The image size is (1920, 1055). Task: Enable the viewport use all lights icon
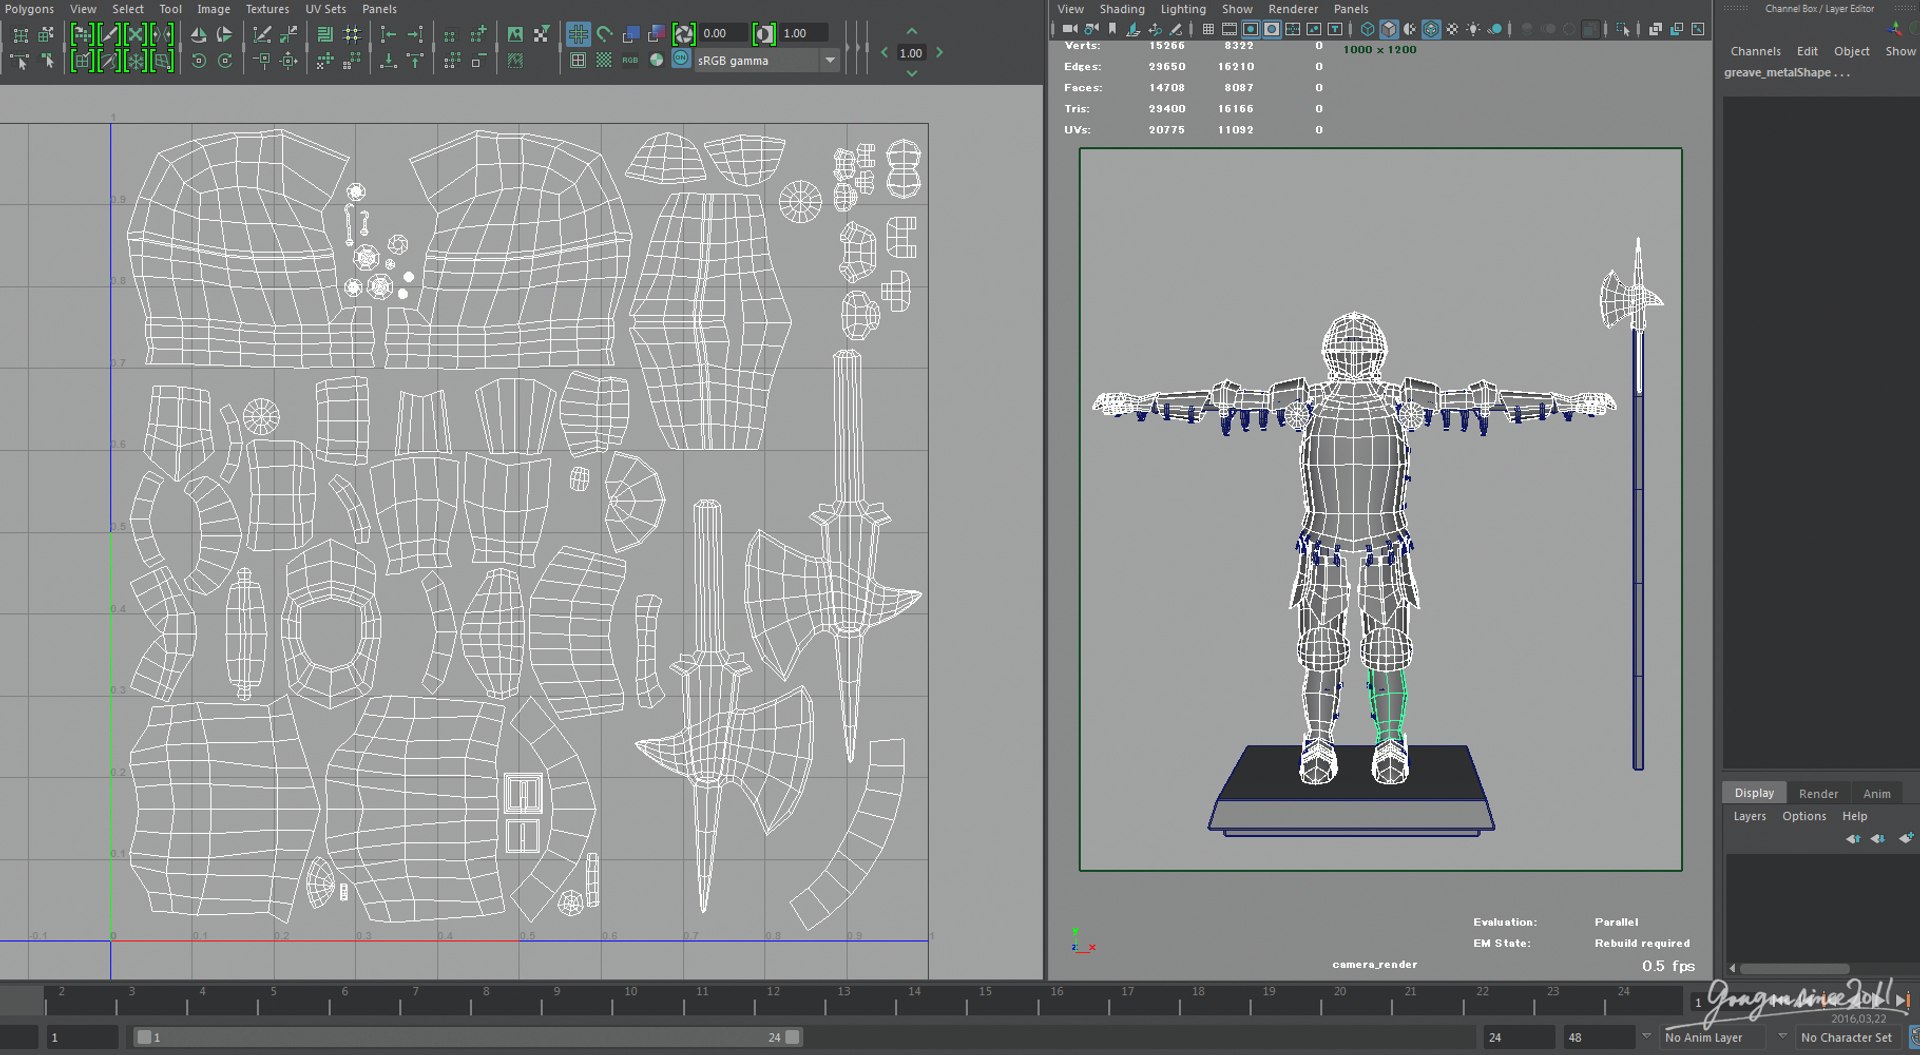(1473, 29)
